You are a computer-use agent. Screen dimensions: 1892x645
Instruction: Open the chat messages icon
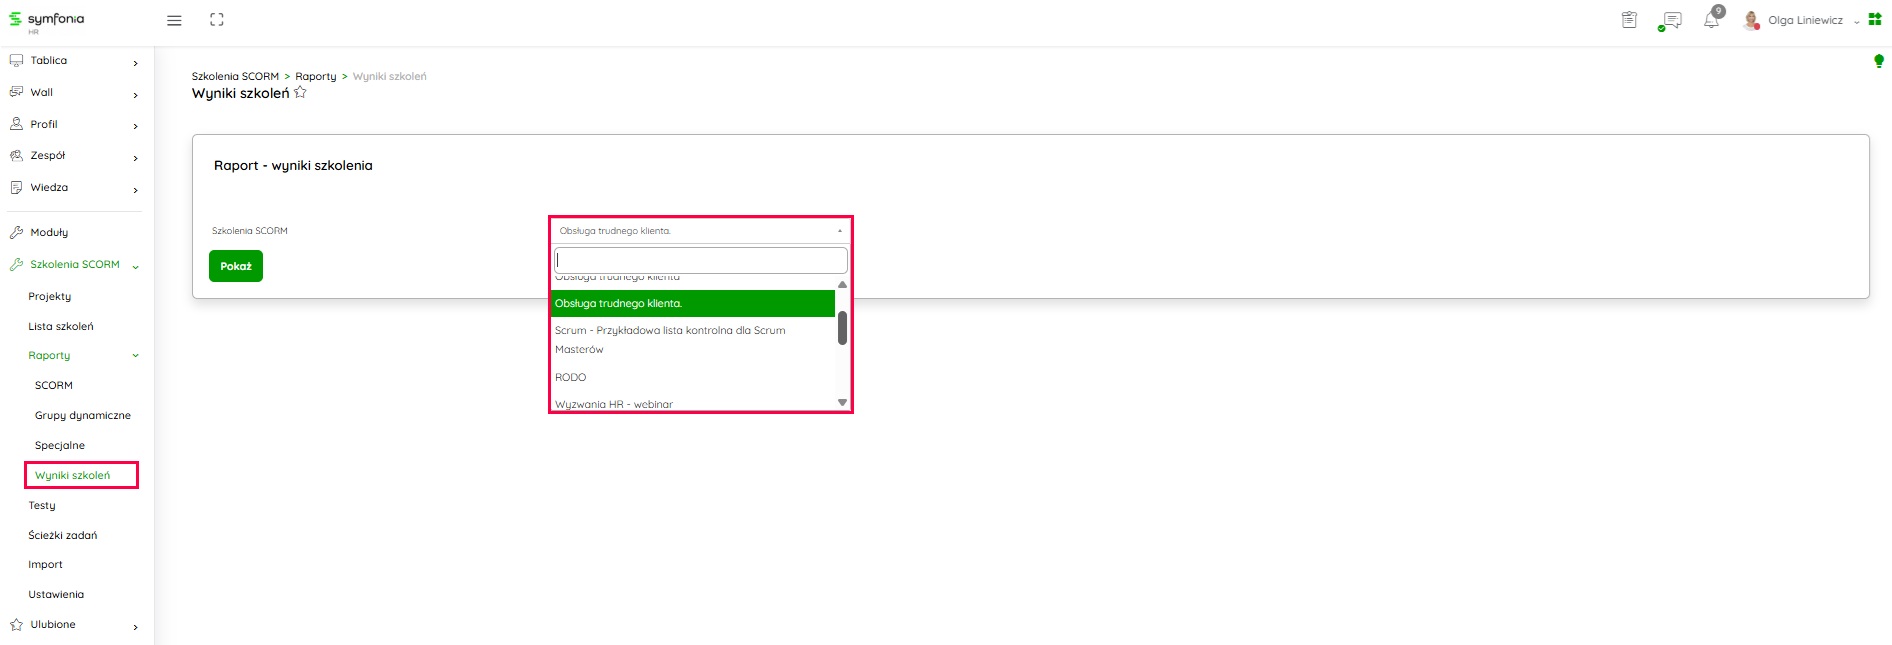(x=1670, y=20)
